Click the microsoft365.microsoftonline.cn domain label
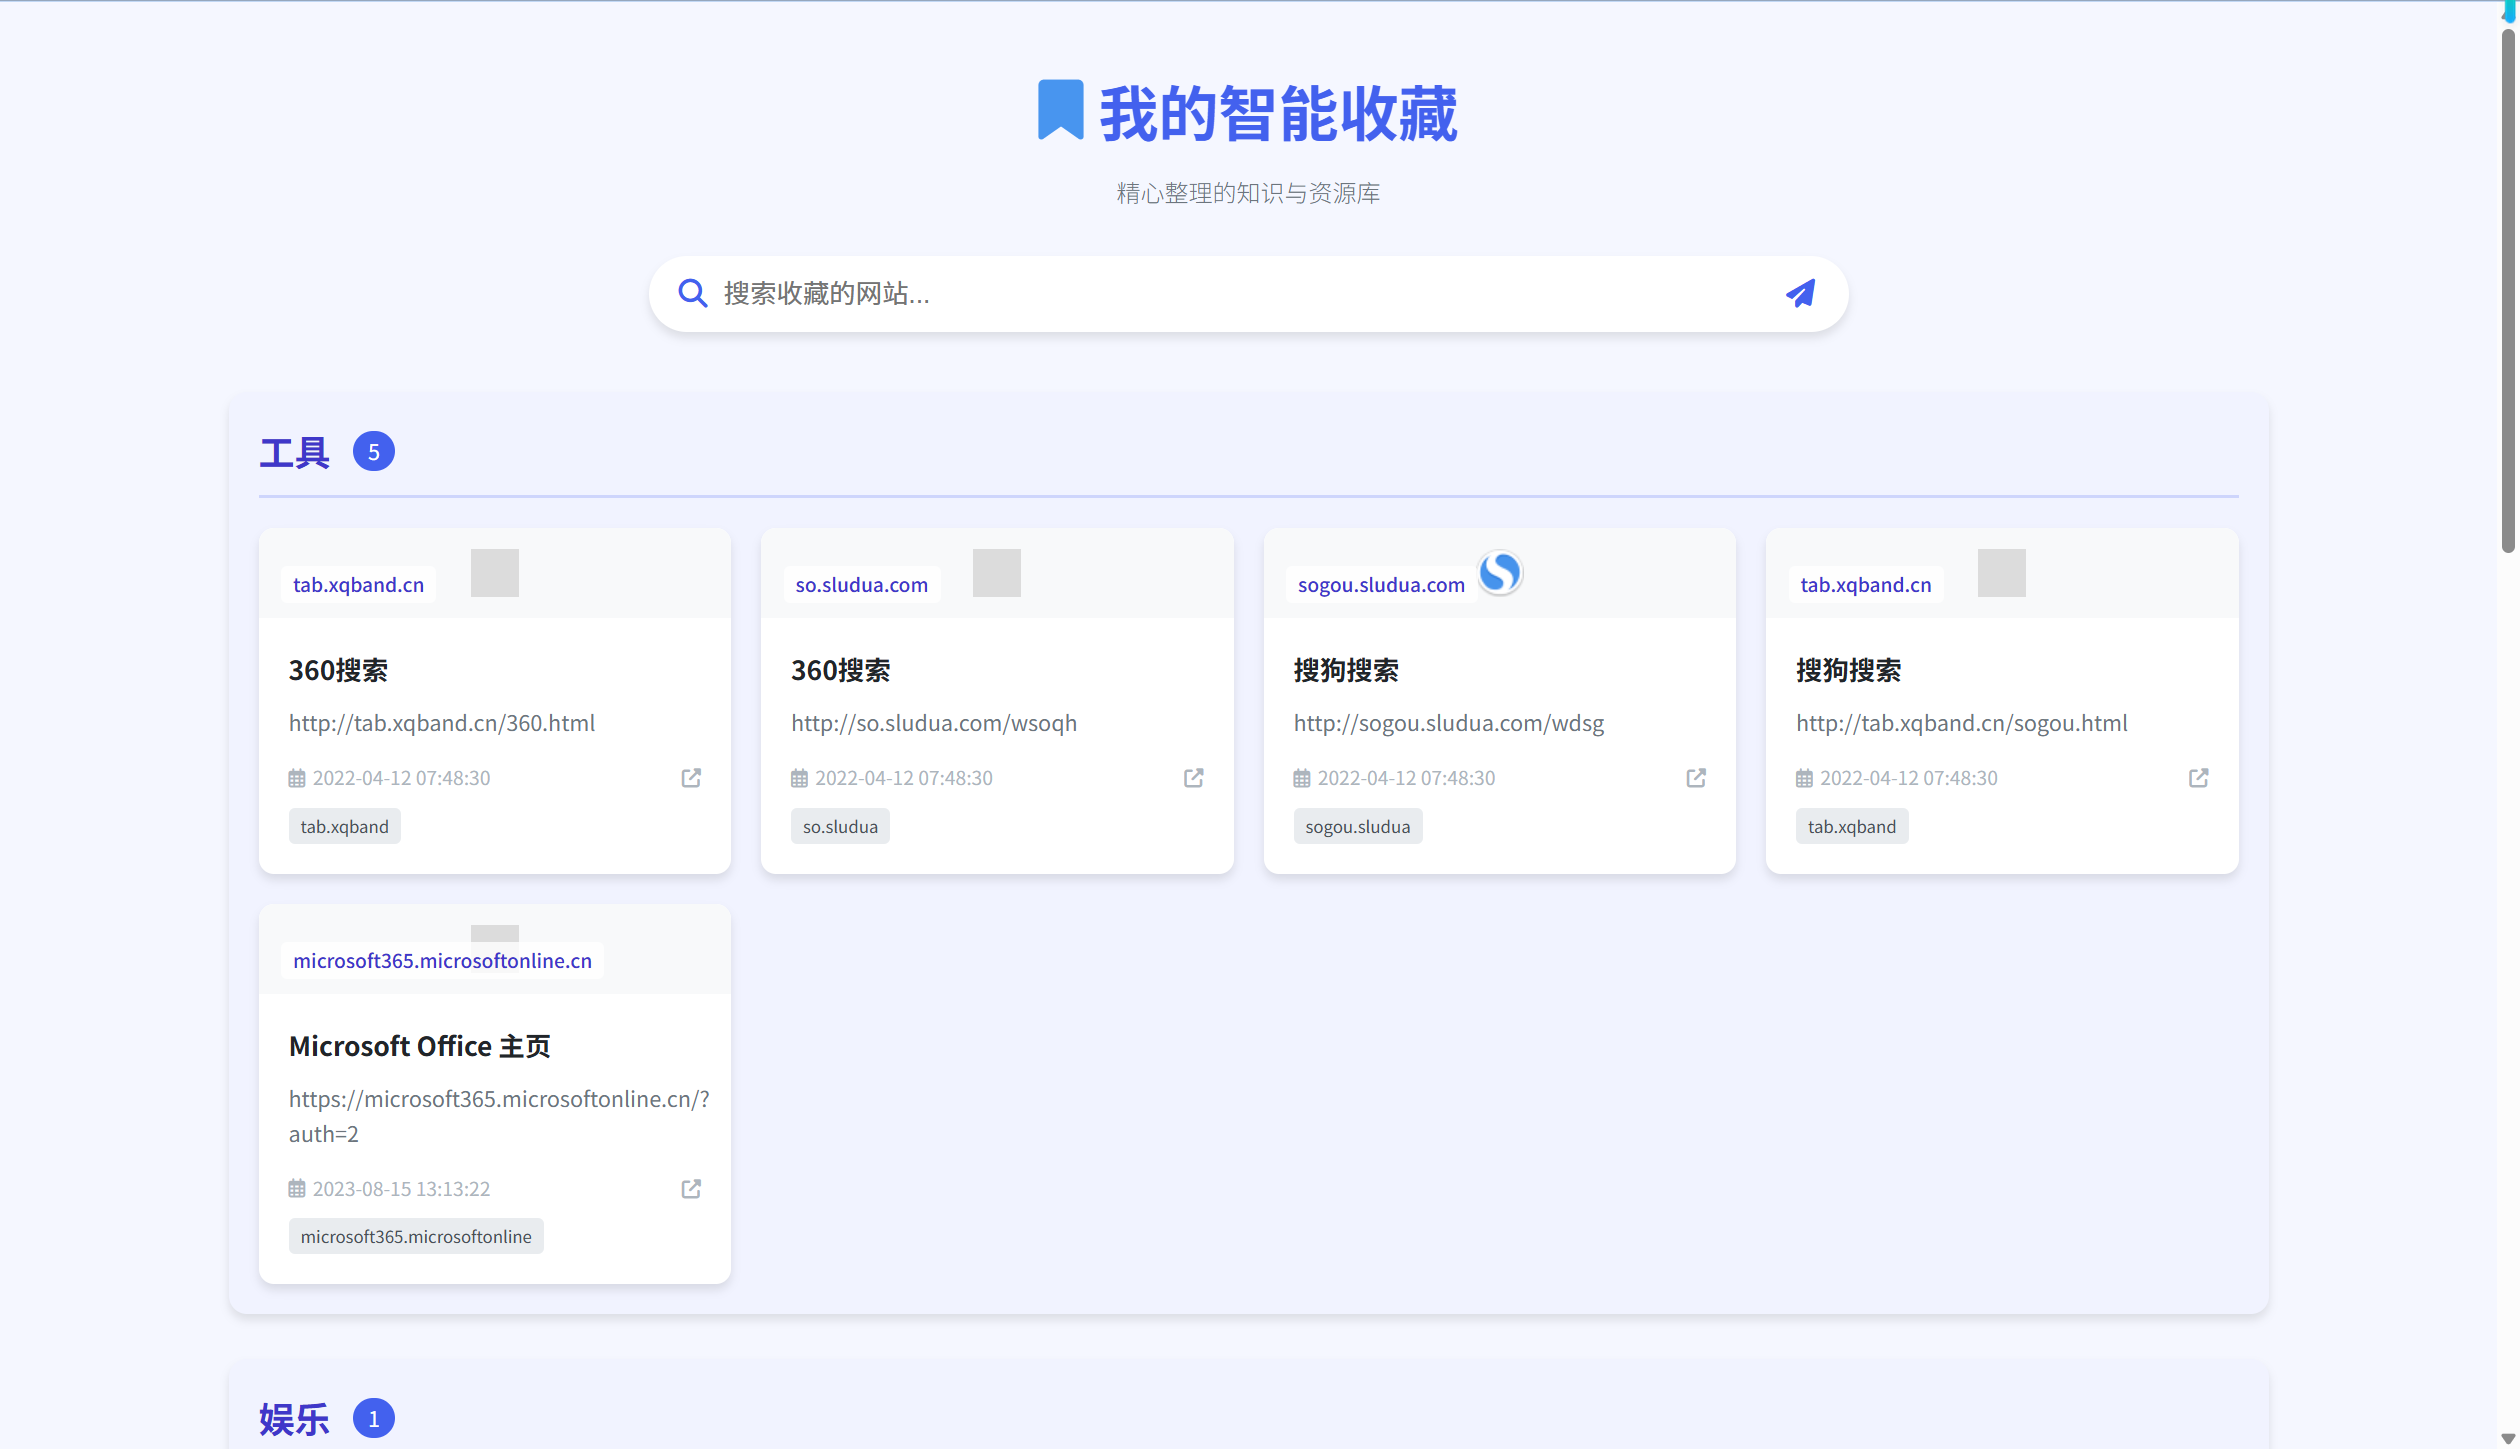This screenshot has width=2520, height=1449. coord(442,961)
